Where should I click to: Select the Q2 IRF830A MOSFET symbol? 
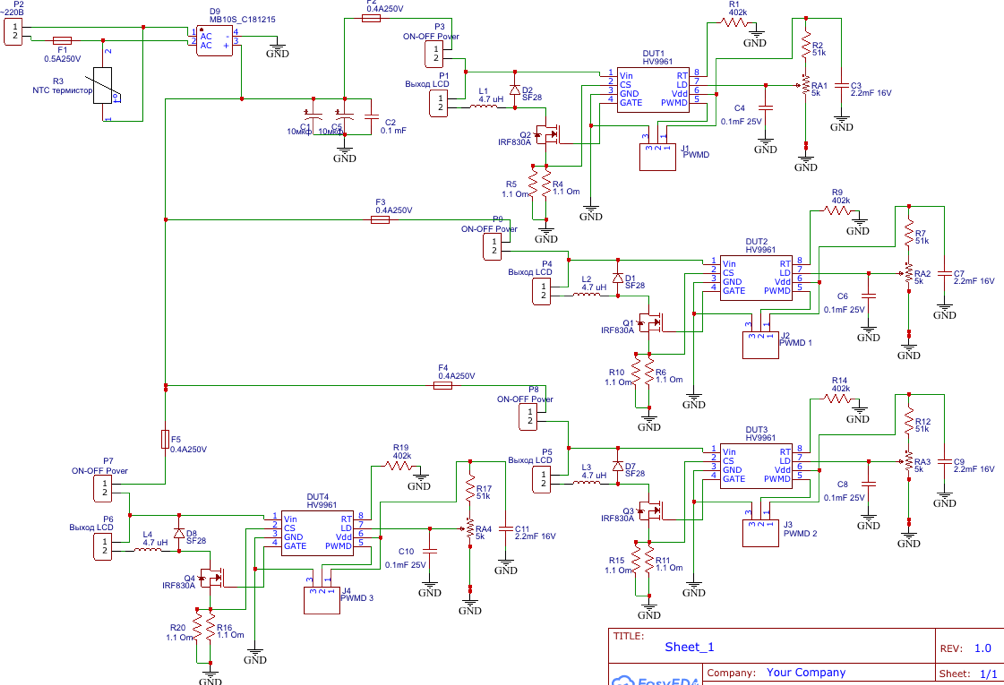549,133
